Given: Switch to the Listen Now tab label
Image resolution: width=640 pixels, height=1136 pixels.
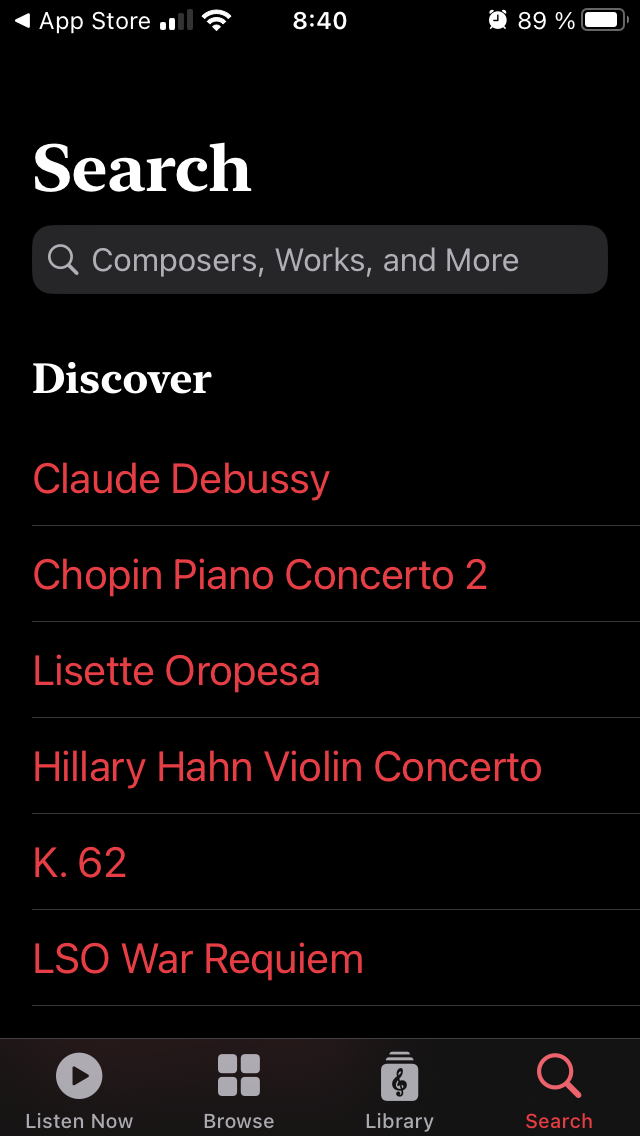Looking at the screenshot, I should 79,1121.
